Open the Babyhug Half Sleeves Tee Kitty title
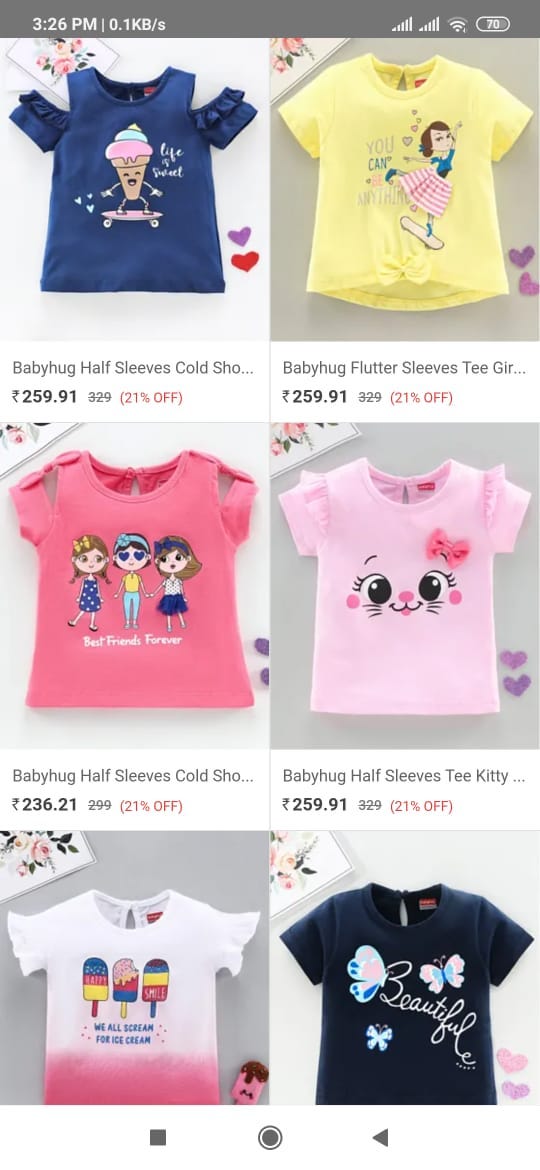This screenshot has width=540, height=1170. point(404,776)
